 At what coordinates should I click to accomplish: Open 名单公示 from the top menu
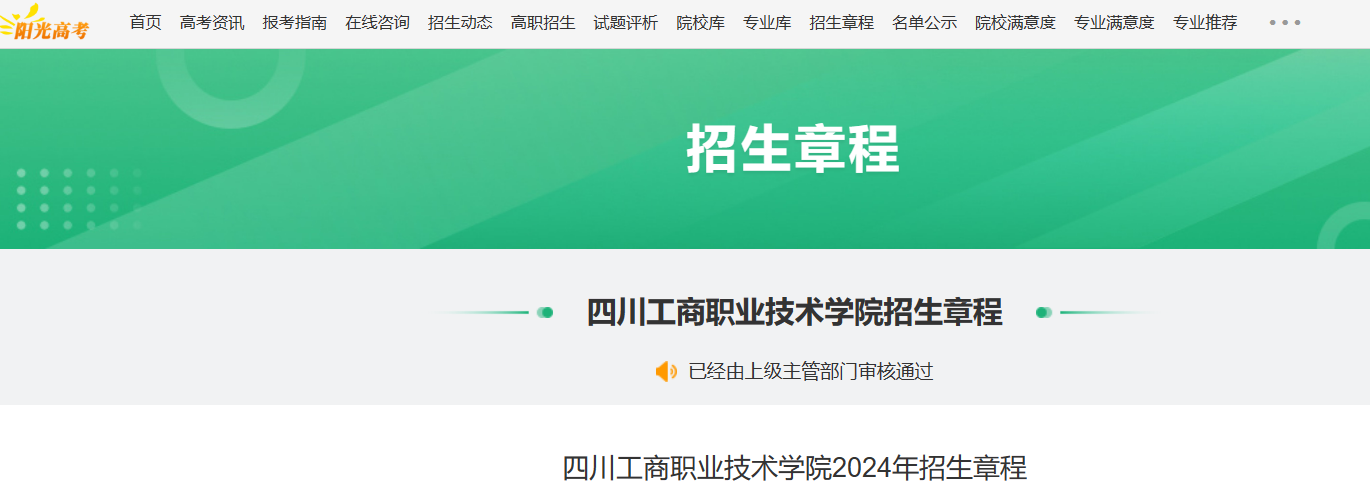pyautogui.click(x=925, y=22)
